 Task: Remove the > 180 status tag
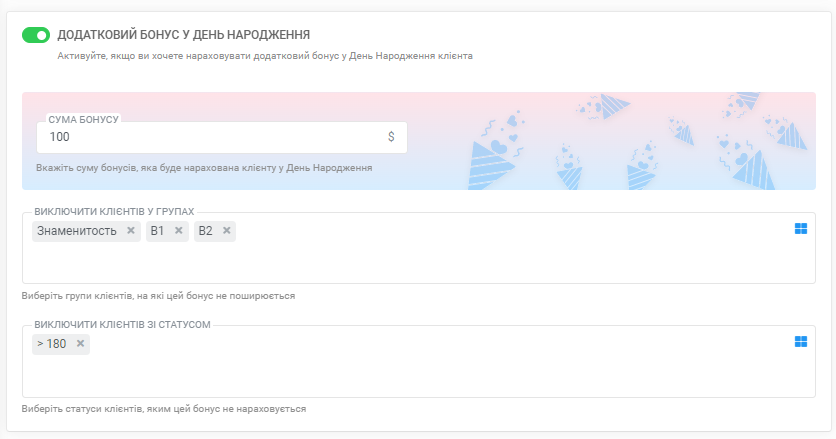[x=81, y=344]
